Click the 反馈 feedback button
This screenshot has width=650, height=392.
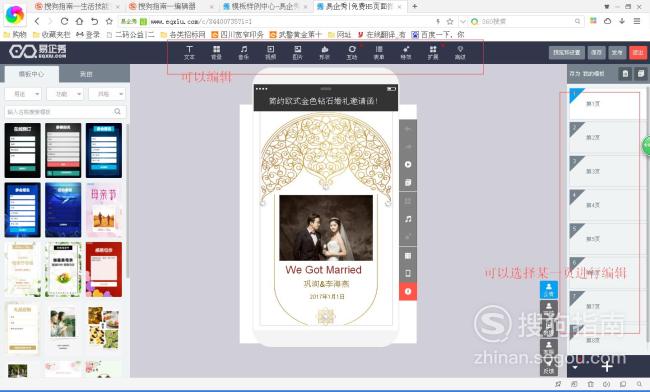(548, 368)
